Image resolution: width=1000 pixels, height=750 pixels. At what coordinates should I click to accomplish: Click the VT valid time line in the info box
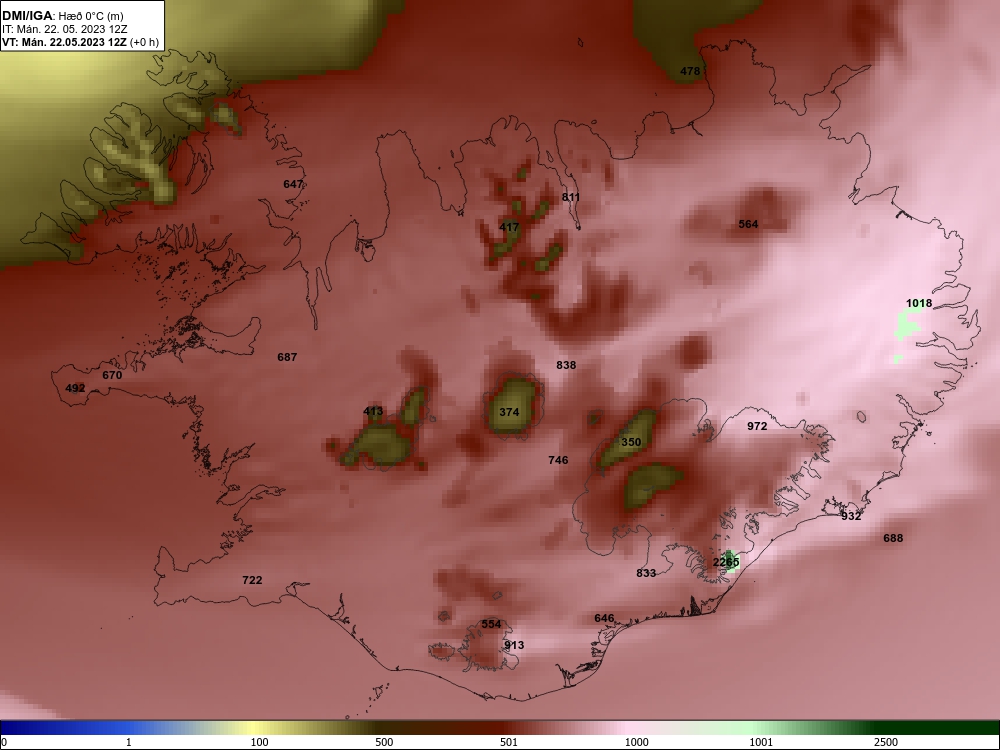pos(80,42)
